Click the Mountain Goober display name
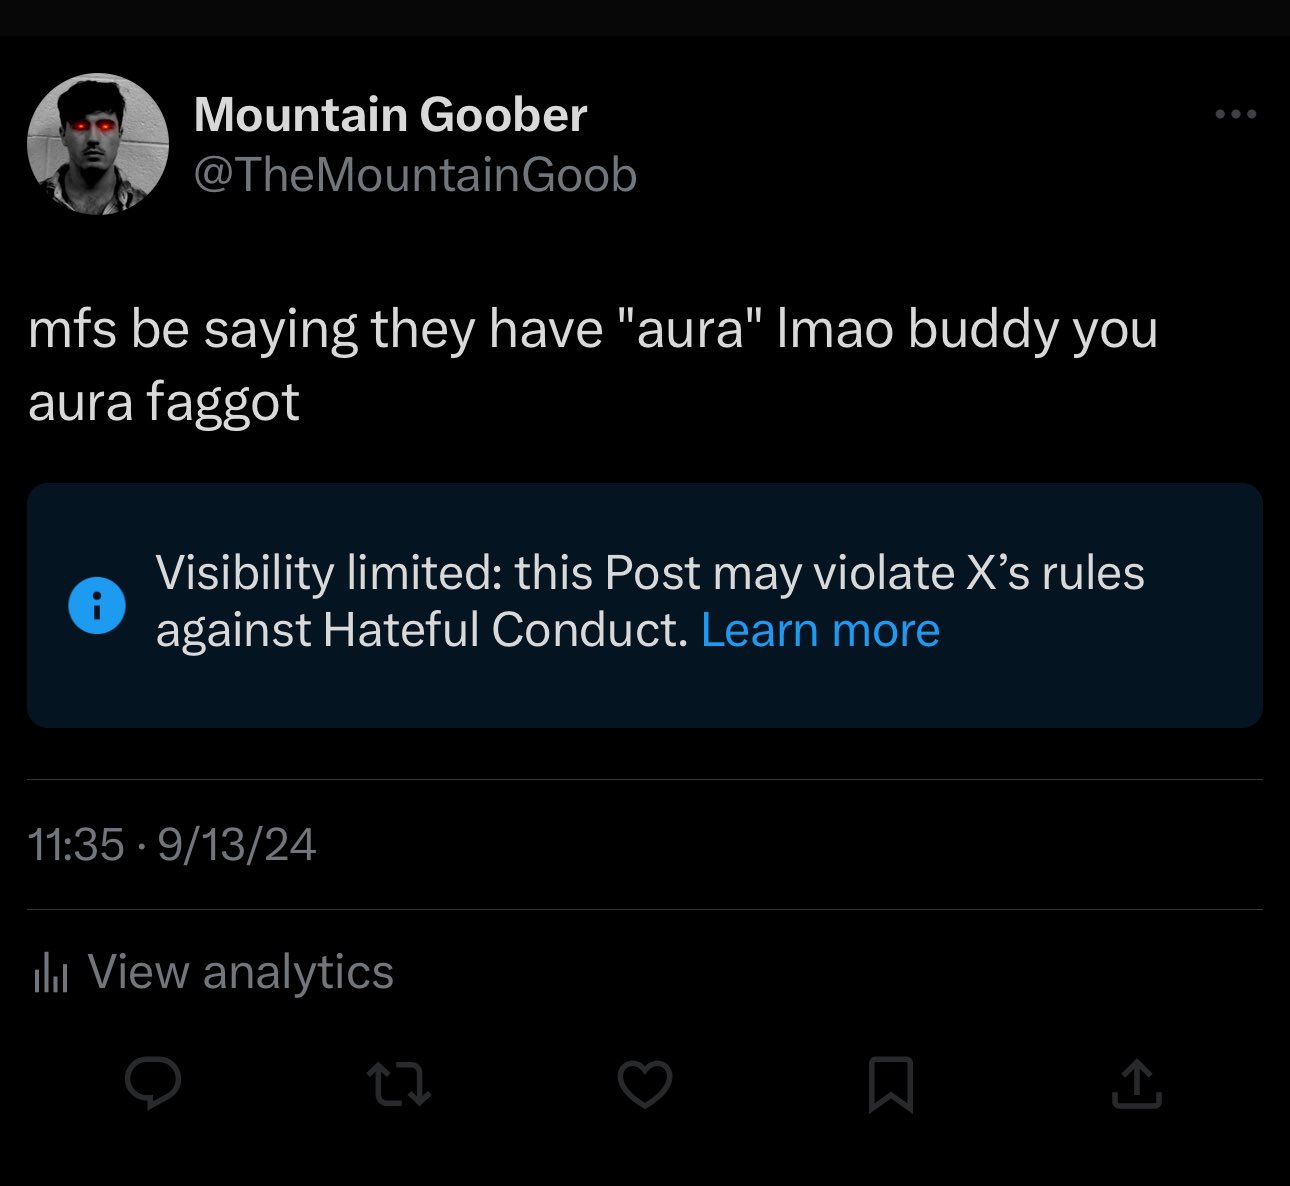 (390, 115)
